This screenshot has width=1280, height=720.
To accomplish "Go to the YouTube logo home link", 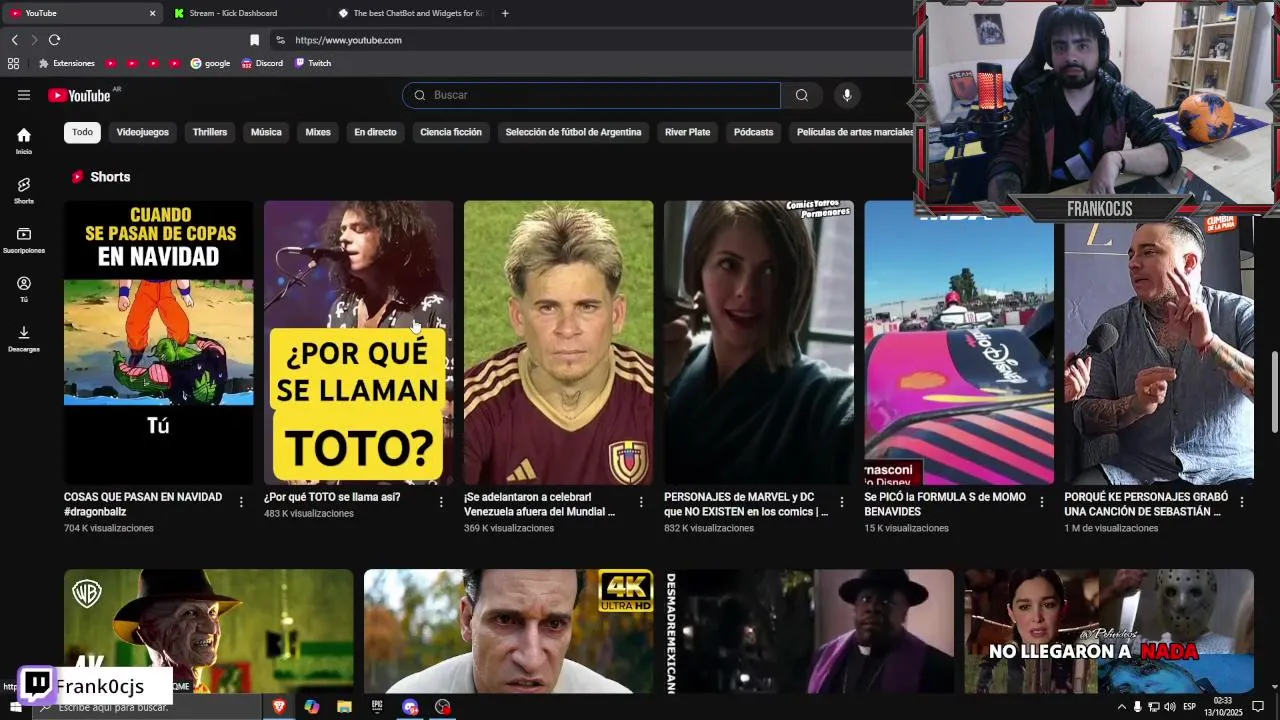I will [x=79, y=95].
